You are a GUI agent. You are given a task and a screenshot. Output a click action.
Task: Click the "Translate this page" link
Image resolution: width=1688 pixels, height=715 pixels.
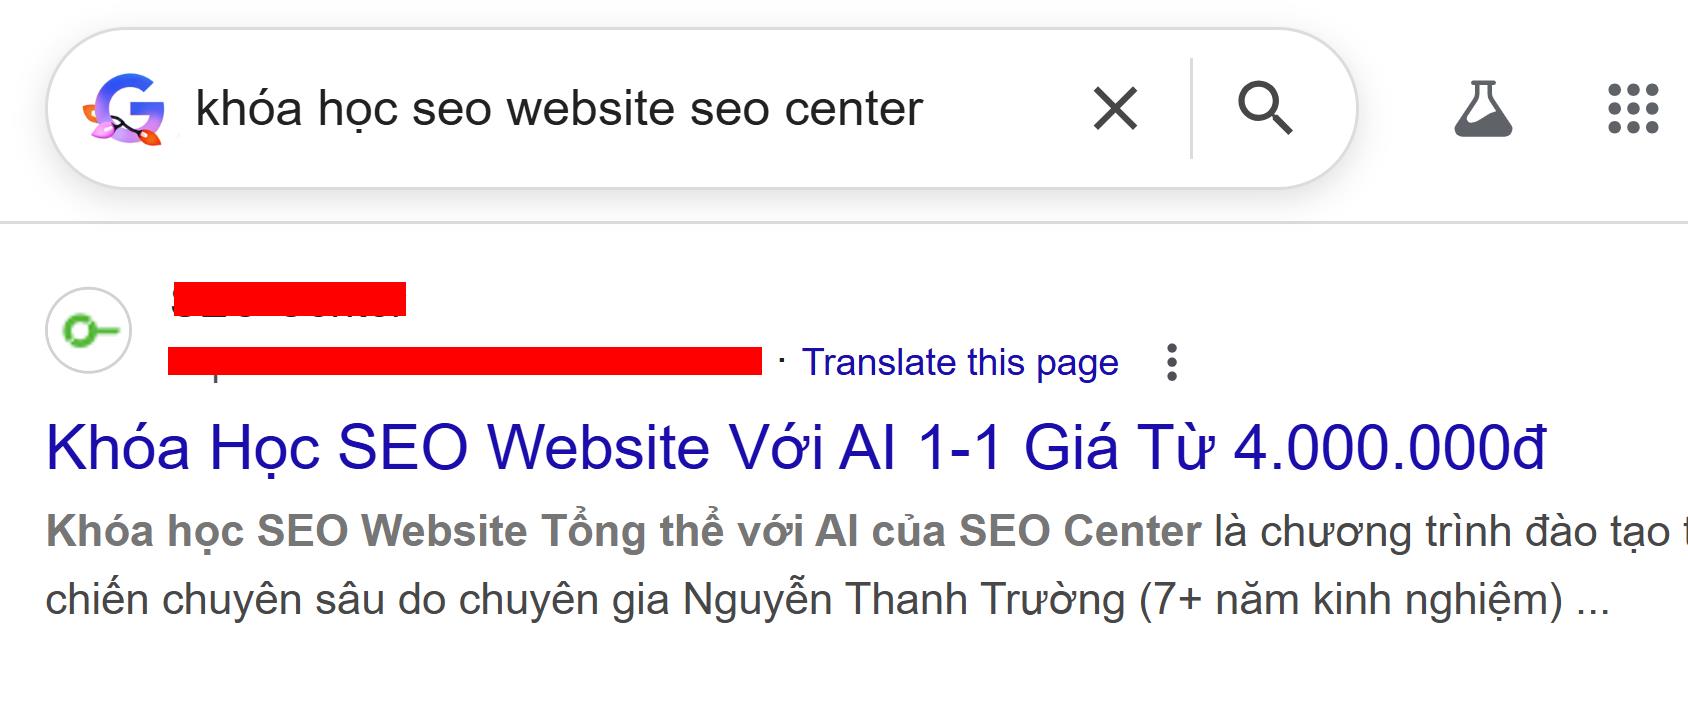click(960, 362)
